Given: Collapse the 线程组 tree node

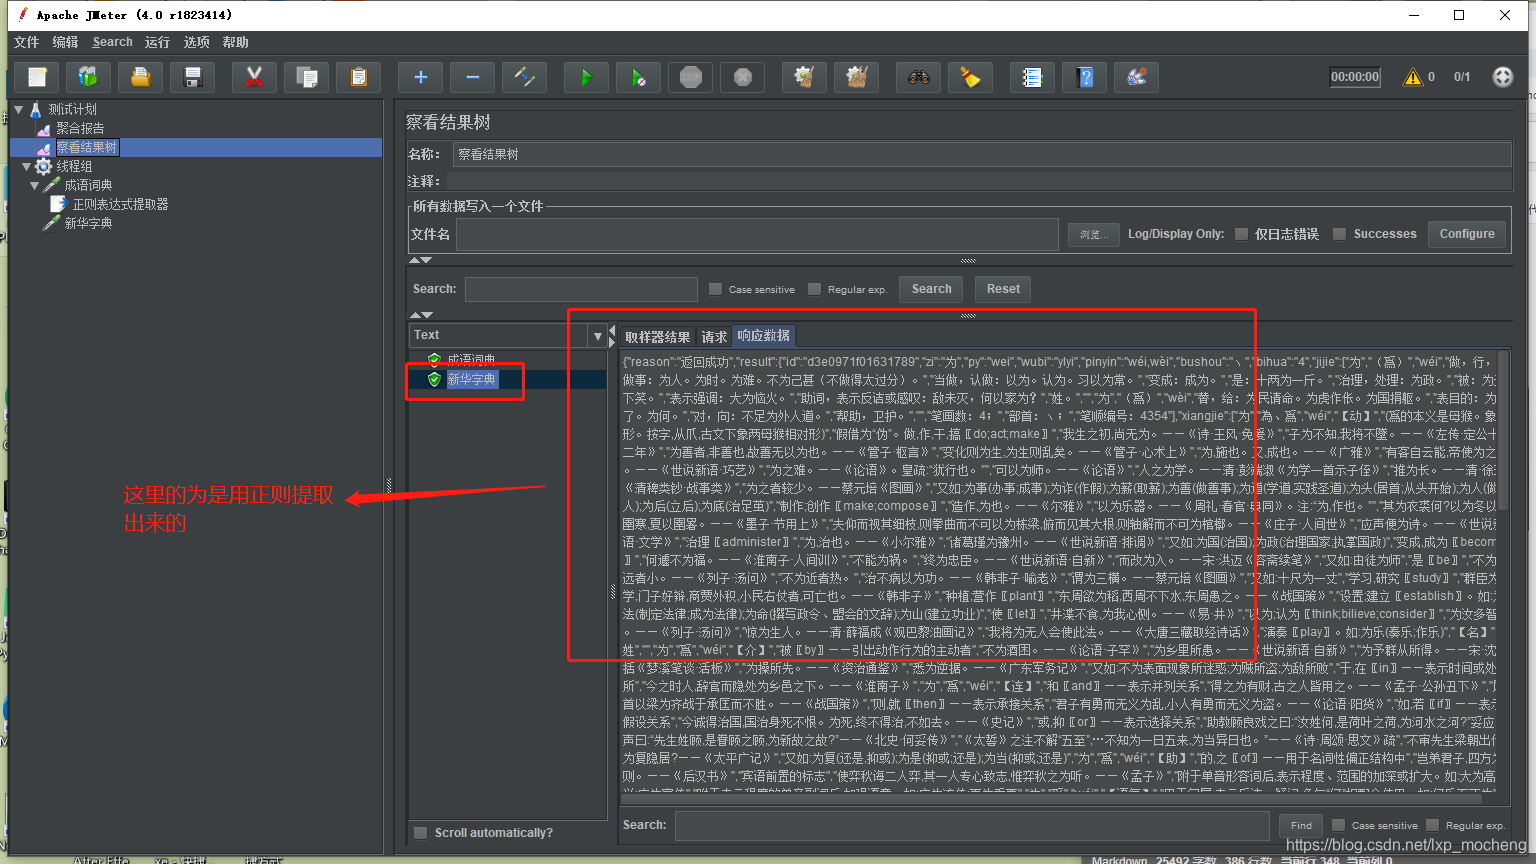Looking at the screenshot, I should point(27,166).
